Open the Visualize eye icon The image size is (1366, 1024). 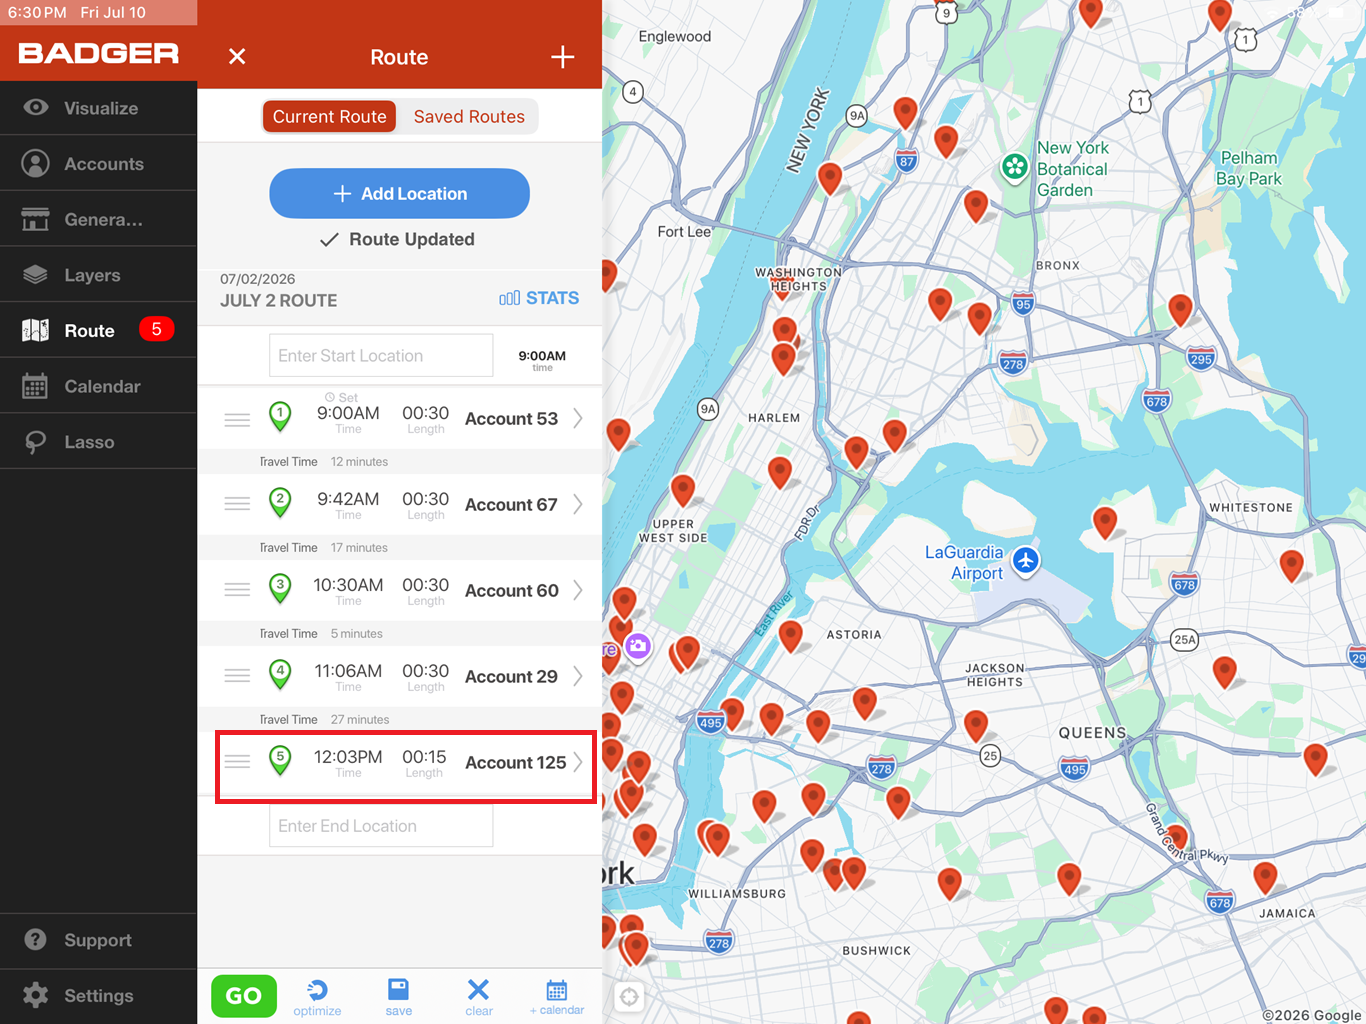(x=36, y=108)
